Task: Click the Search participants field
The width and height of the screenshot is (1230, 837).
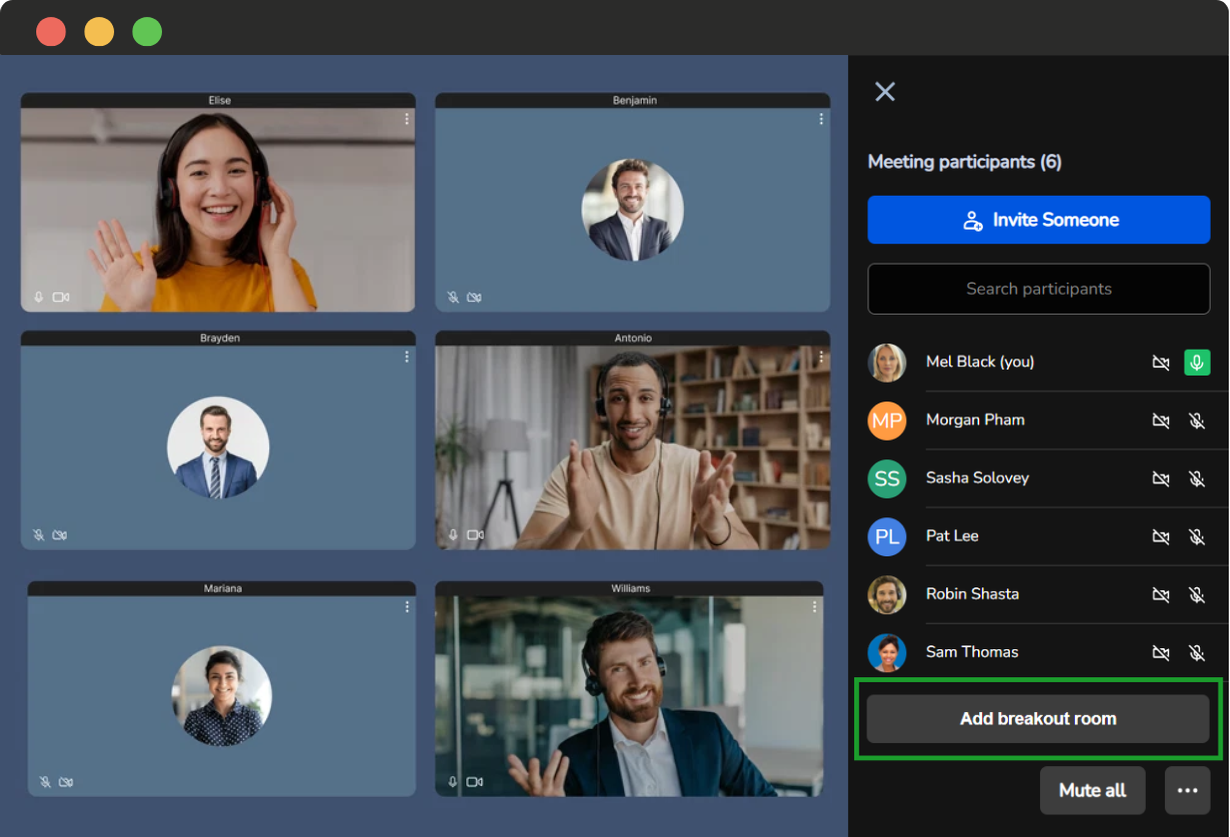Action: (x=1038, y=289)
